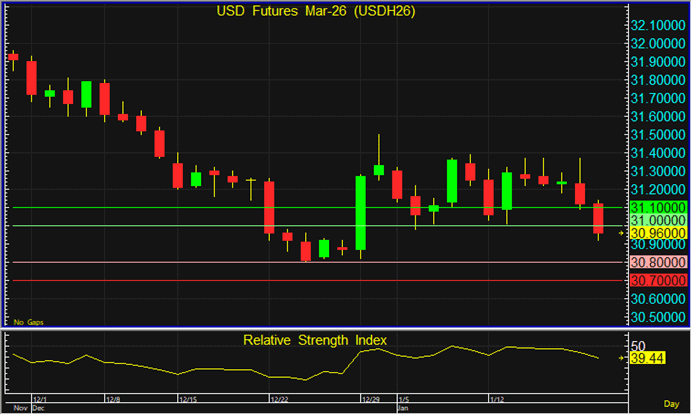
Task: Click the current price label 30.9600
Action: [x=657, y=232]
